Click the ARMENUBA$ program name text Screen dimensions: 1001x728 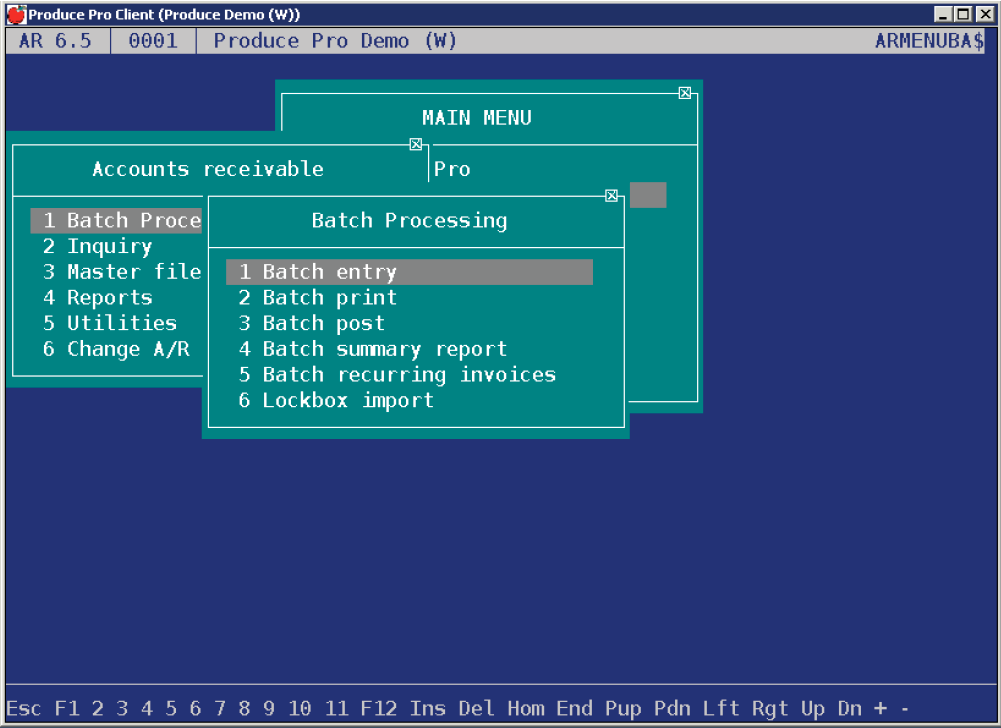pos(929,41)
